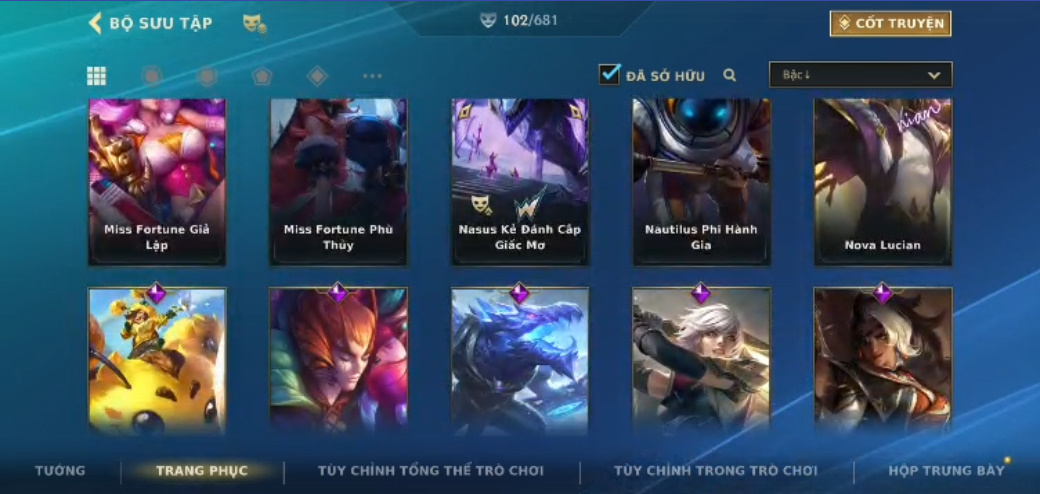Screen dimensions: 1040x494
Task: Show more rarity filters via ellipsis
Action: click(x=372, y=76)
